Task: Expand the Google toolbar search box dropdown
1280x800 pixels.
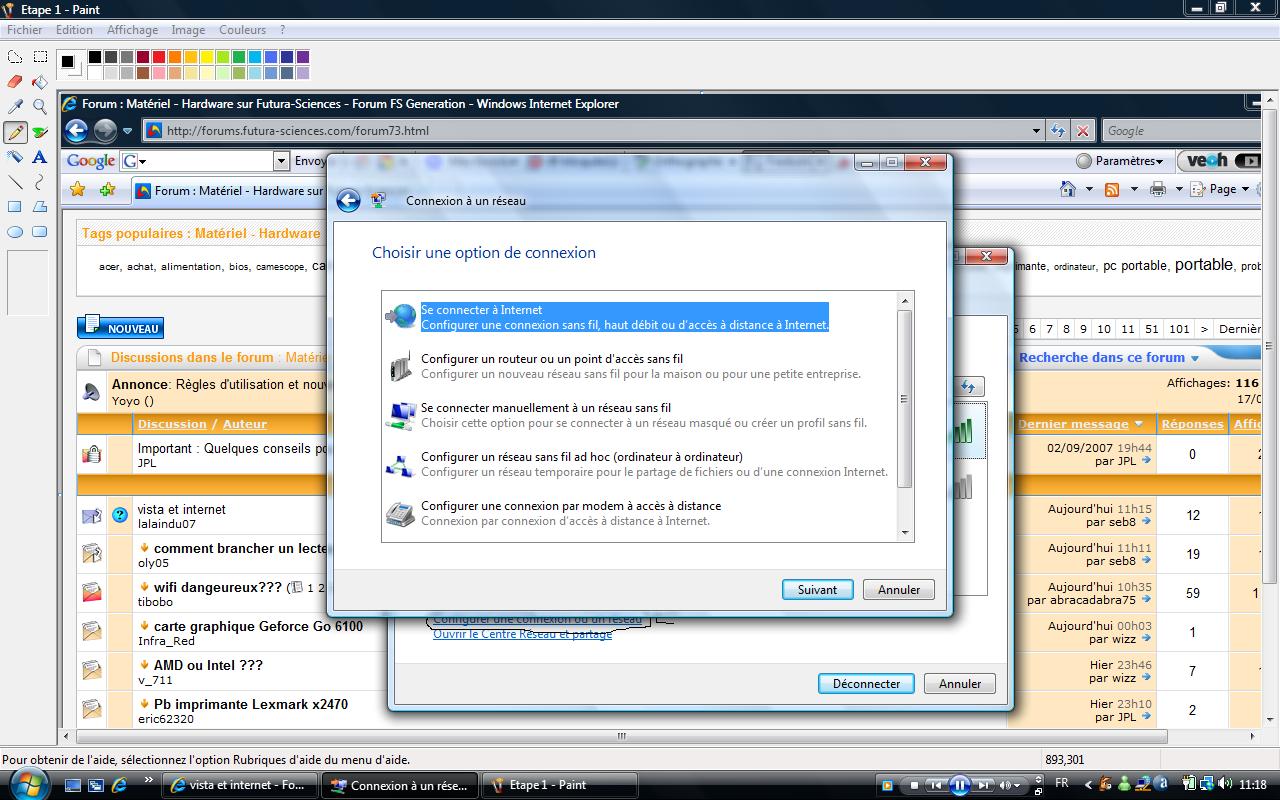Action: (x=281, y=161)
